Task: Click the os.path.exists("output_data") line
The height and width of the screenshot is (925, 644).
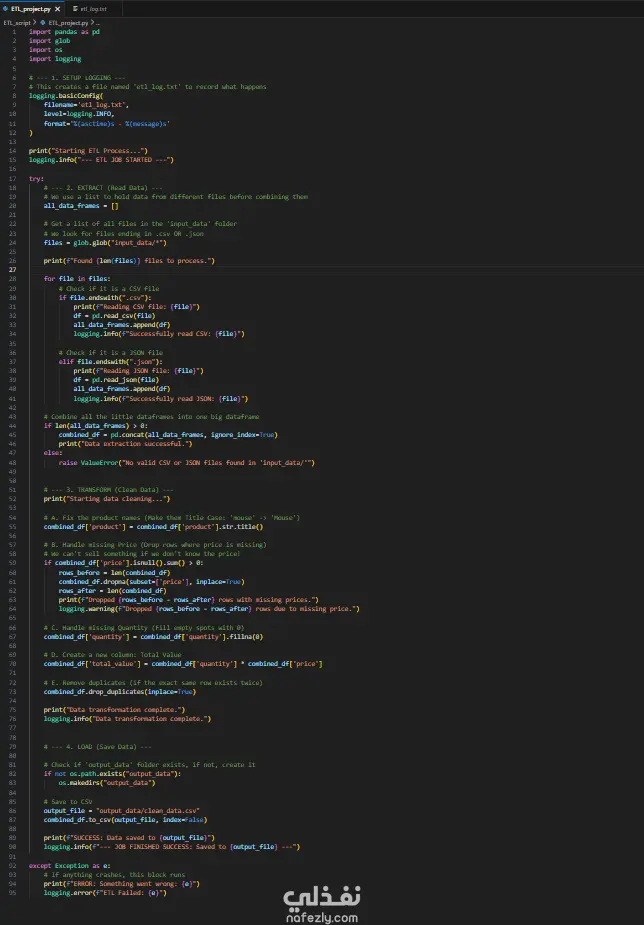Action: pyautogui.click(x=112, y=774)
